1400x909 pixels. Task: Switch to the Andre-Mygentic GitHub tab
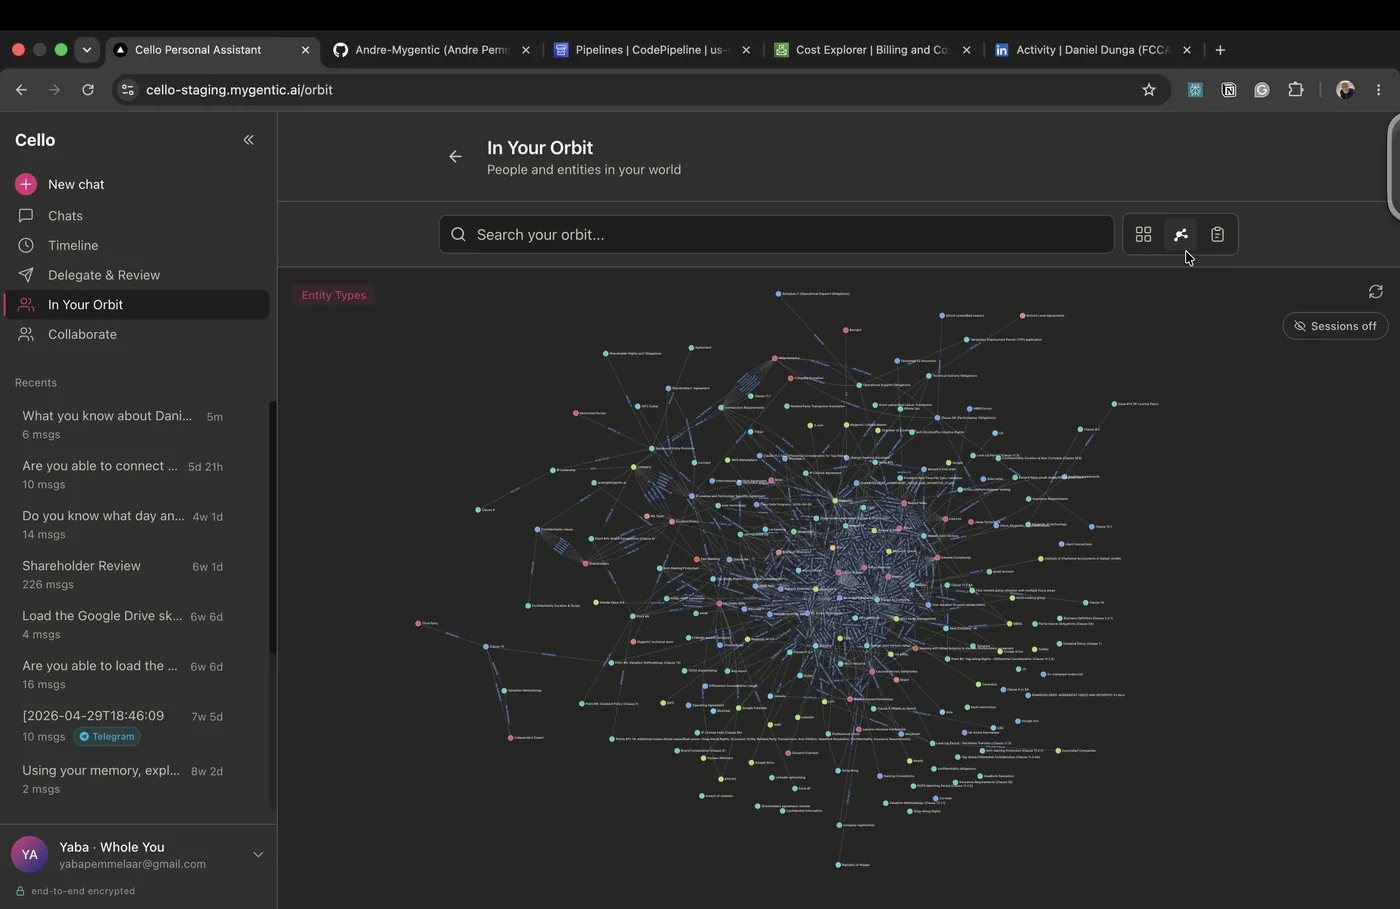coord(433,50)
